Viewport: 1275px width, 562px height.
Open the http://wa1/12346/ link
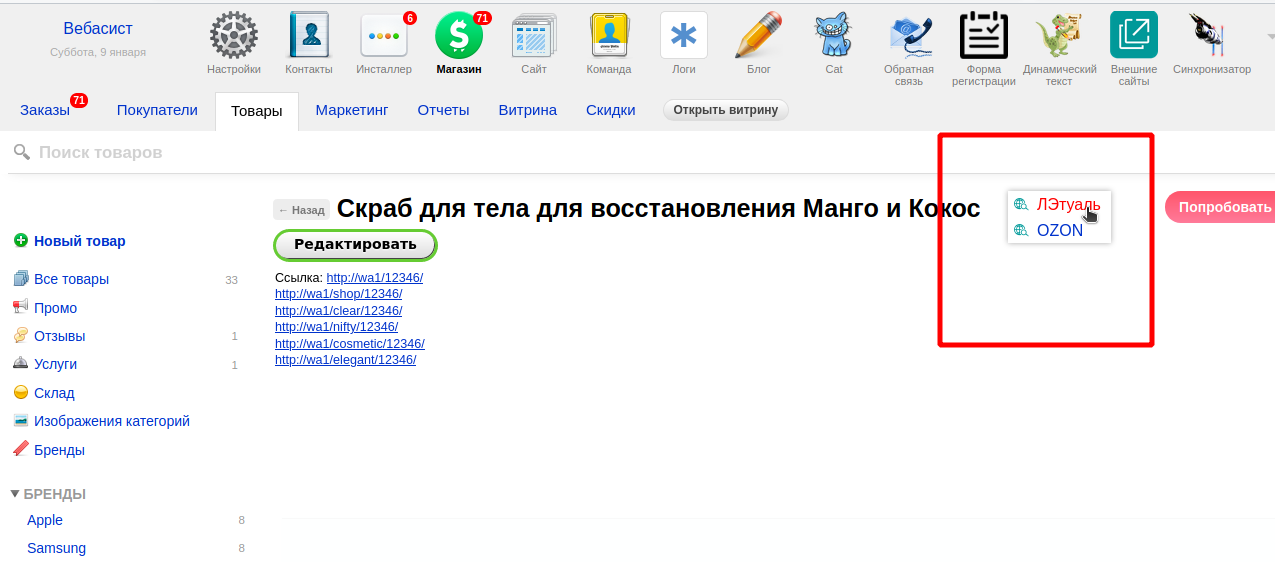tap(374, 278)
